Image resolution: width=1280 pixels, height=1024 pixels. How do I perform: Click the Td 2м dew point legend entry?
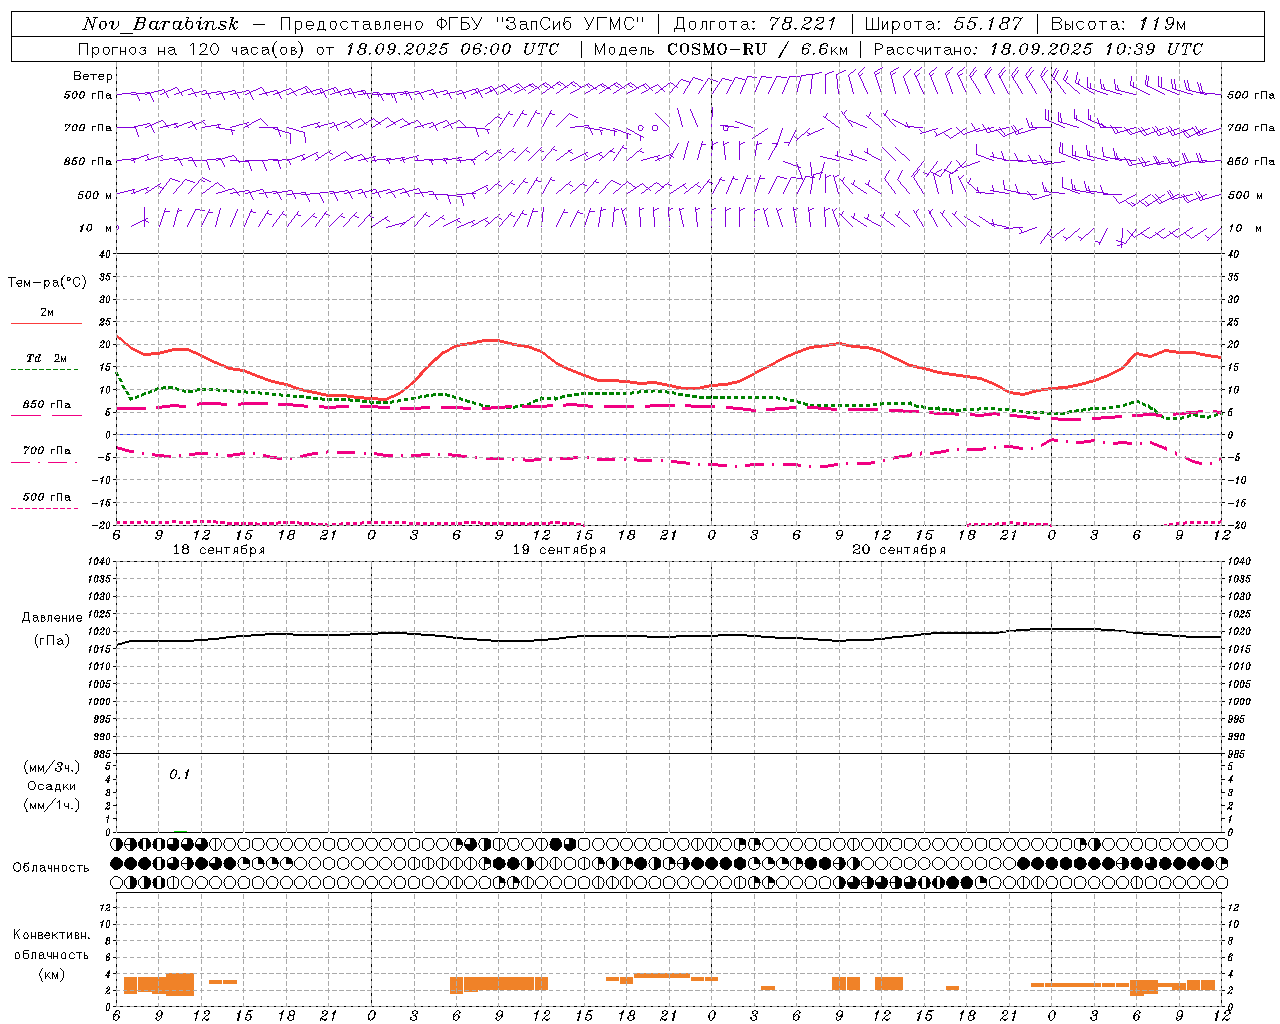tap(47, 358)
